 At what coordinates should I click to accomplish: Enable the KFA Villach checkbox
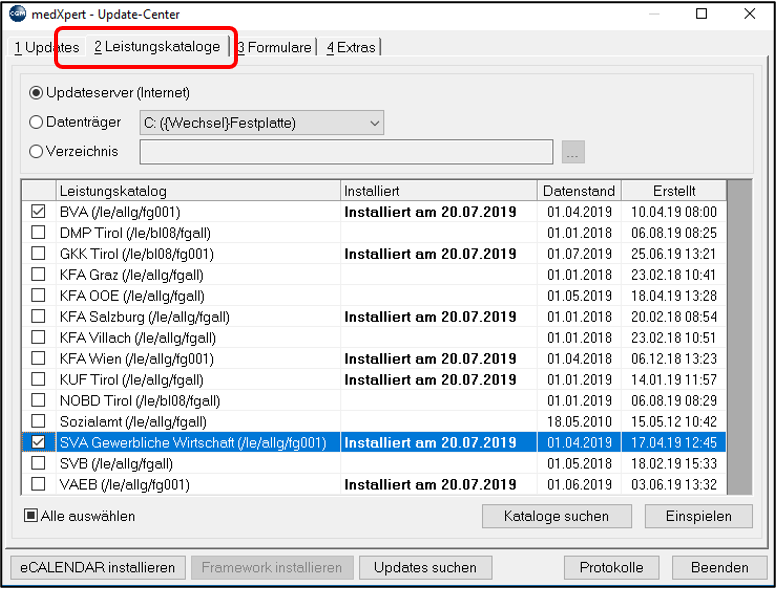click(38, 337)
